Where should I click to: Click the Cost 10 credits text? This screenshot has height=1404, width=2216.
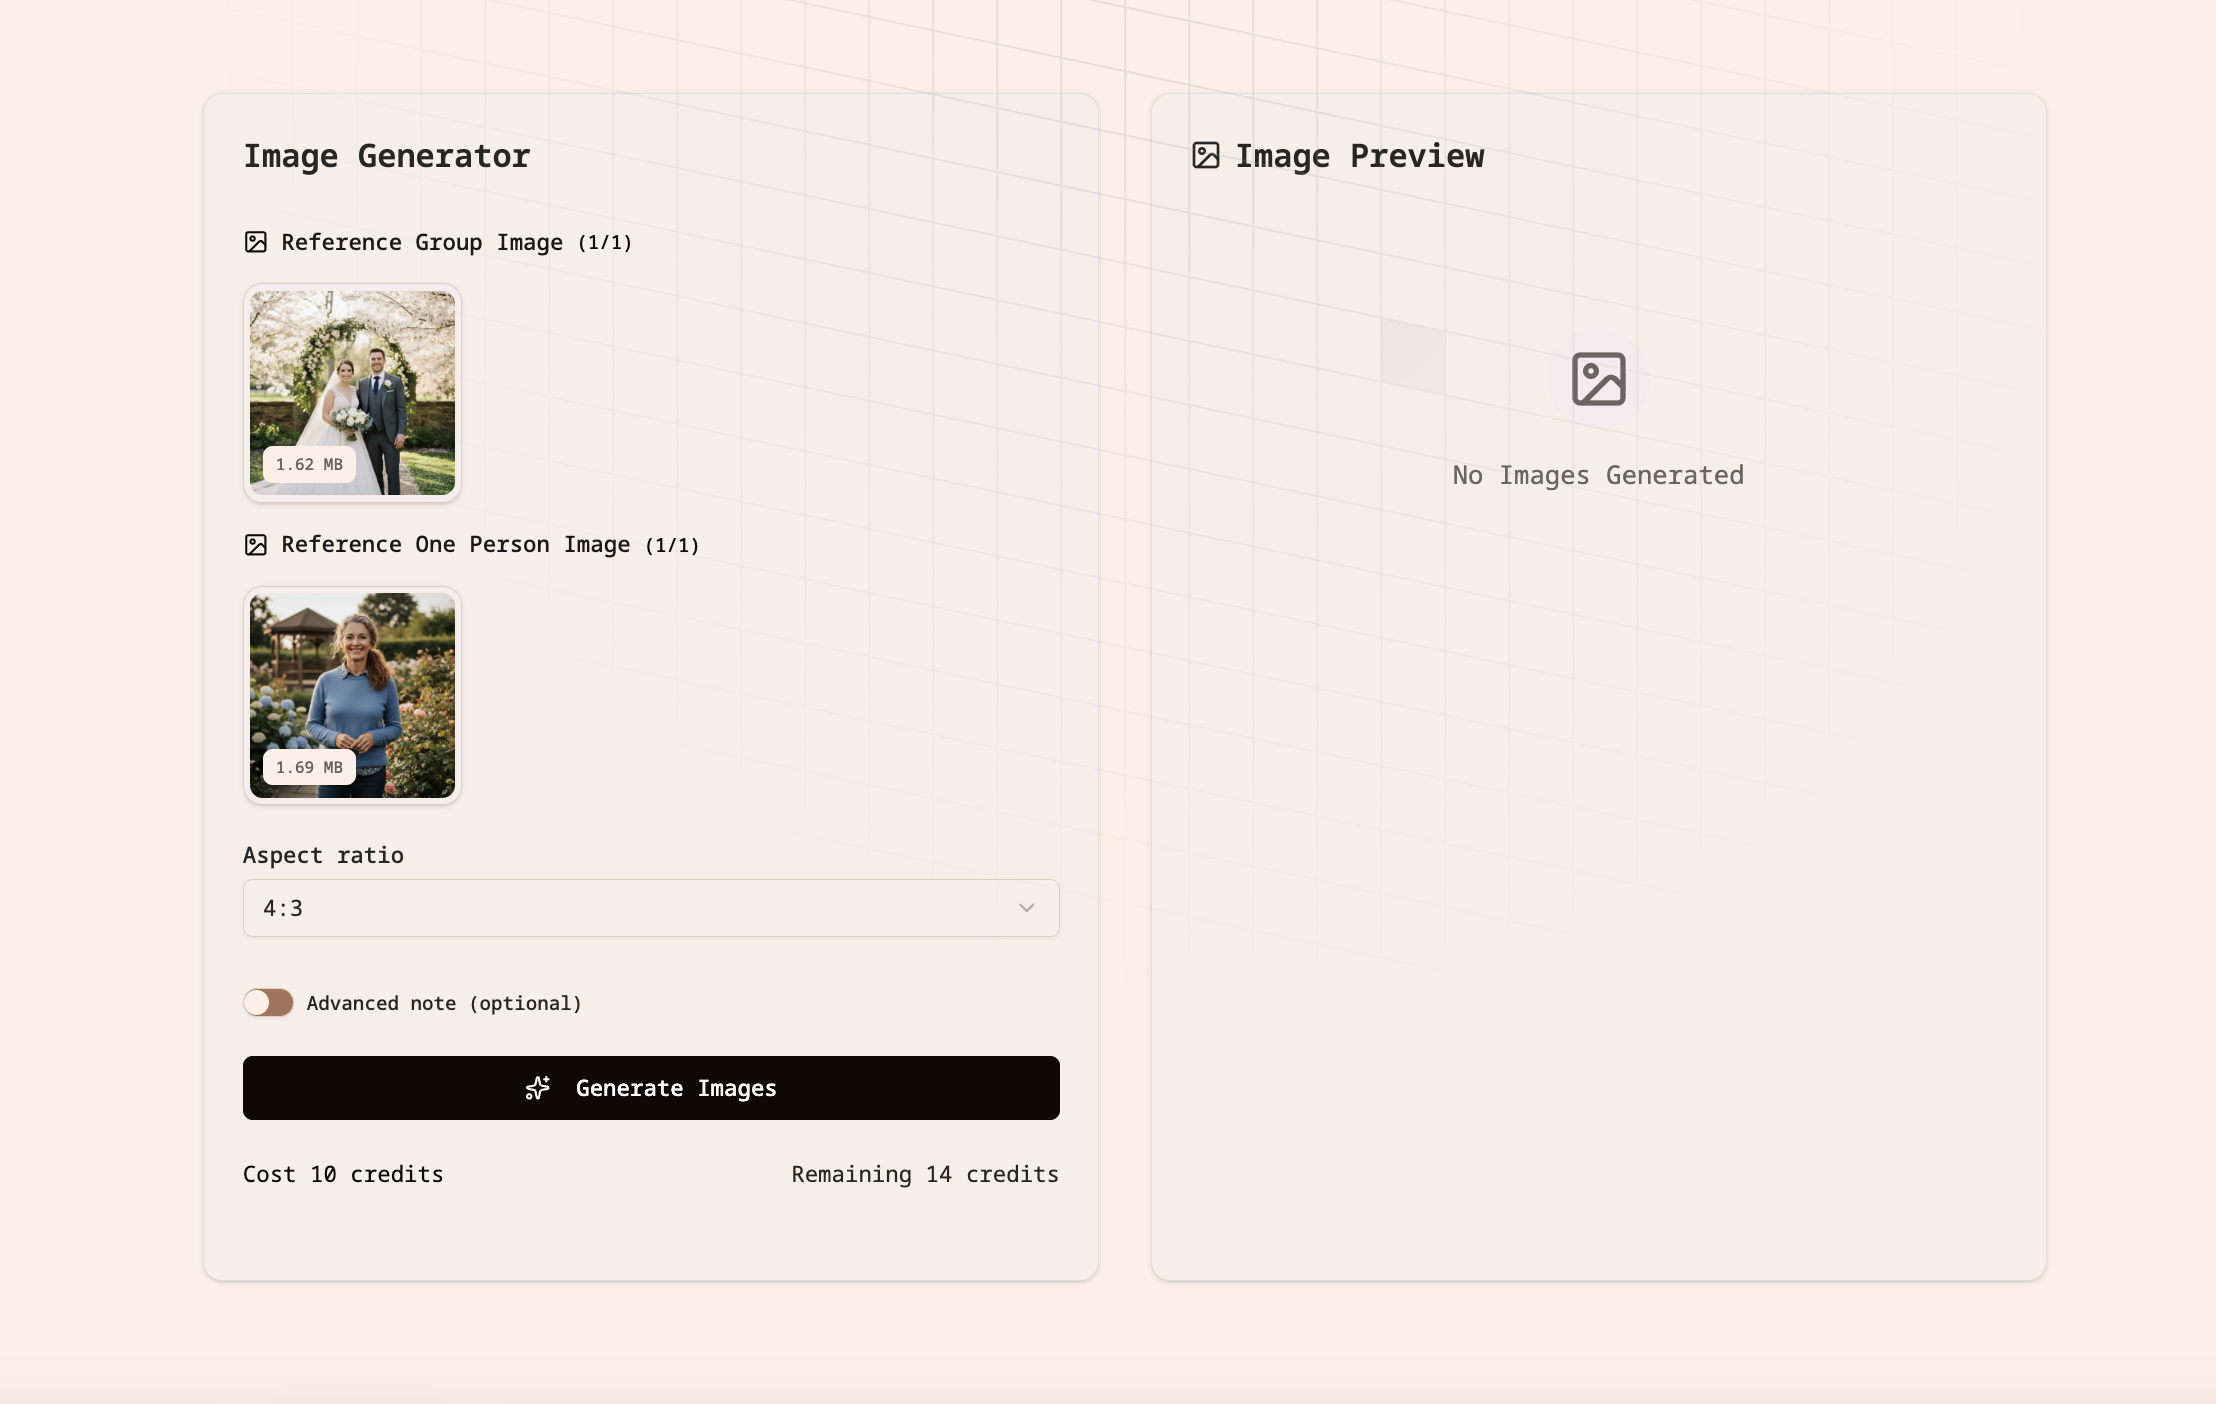tap(343, 1174)
